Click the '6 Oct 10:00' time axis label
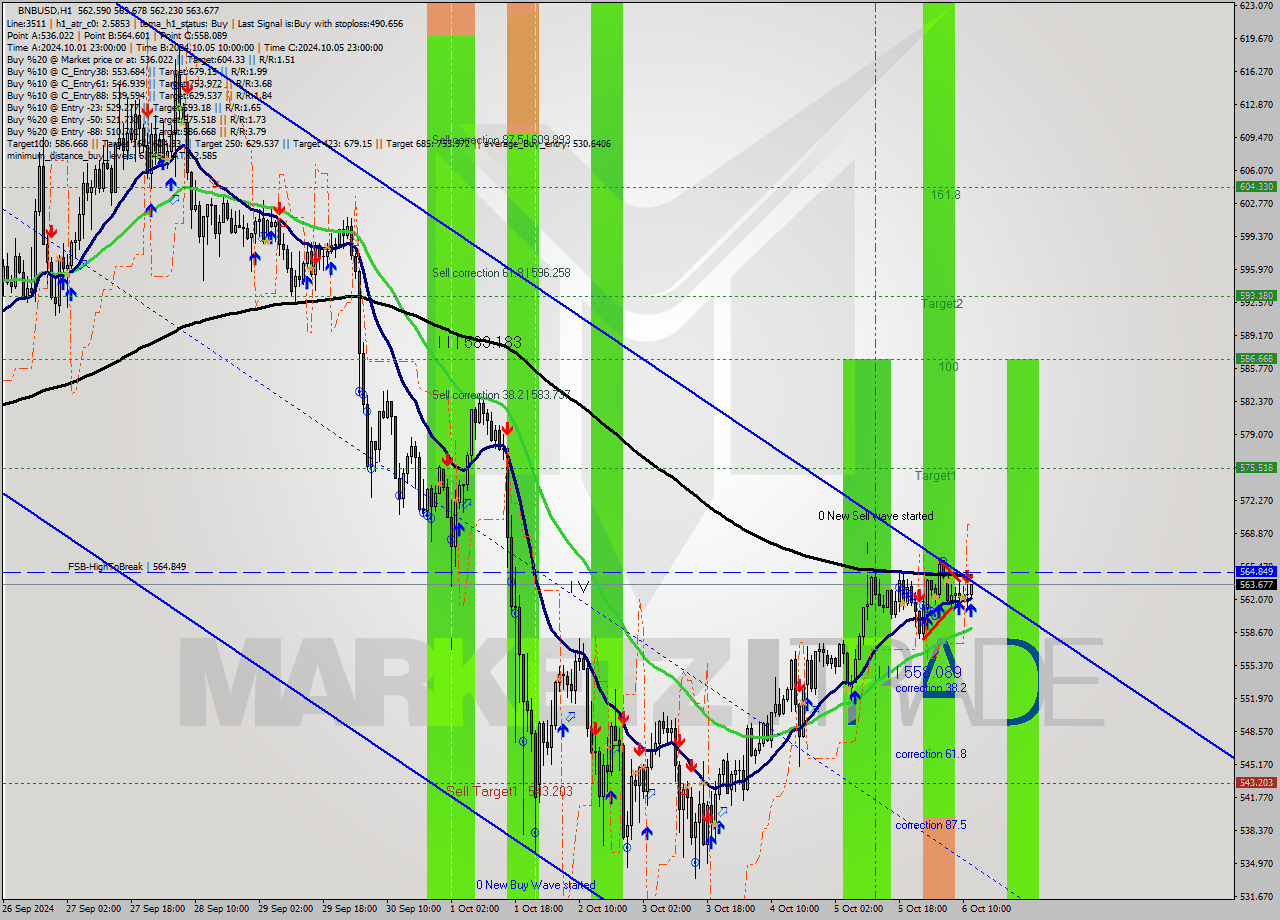The image size is (1280, 920). click(987, 910)
